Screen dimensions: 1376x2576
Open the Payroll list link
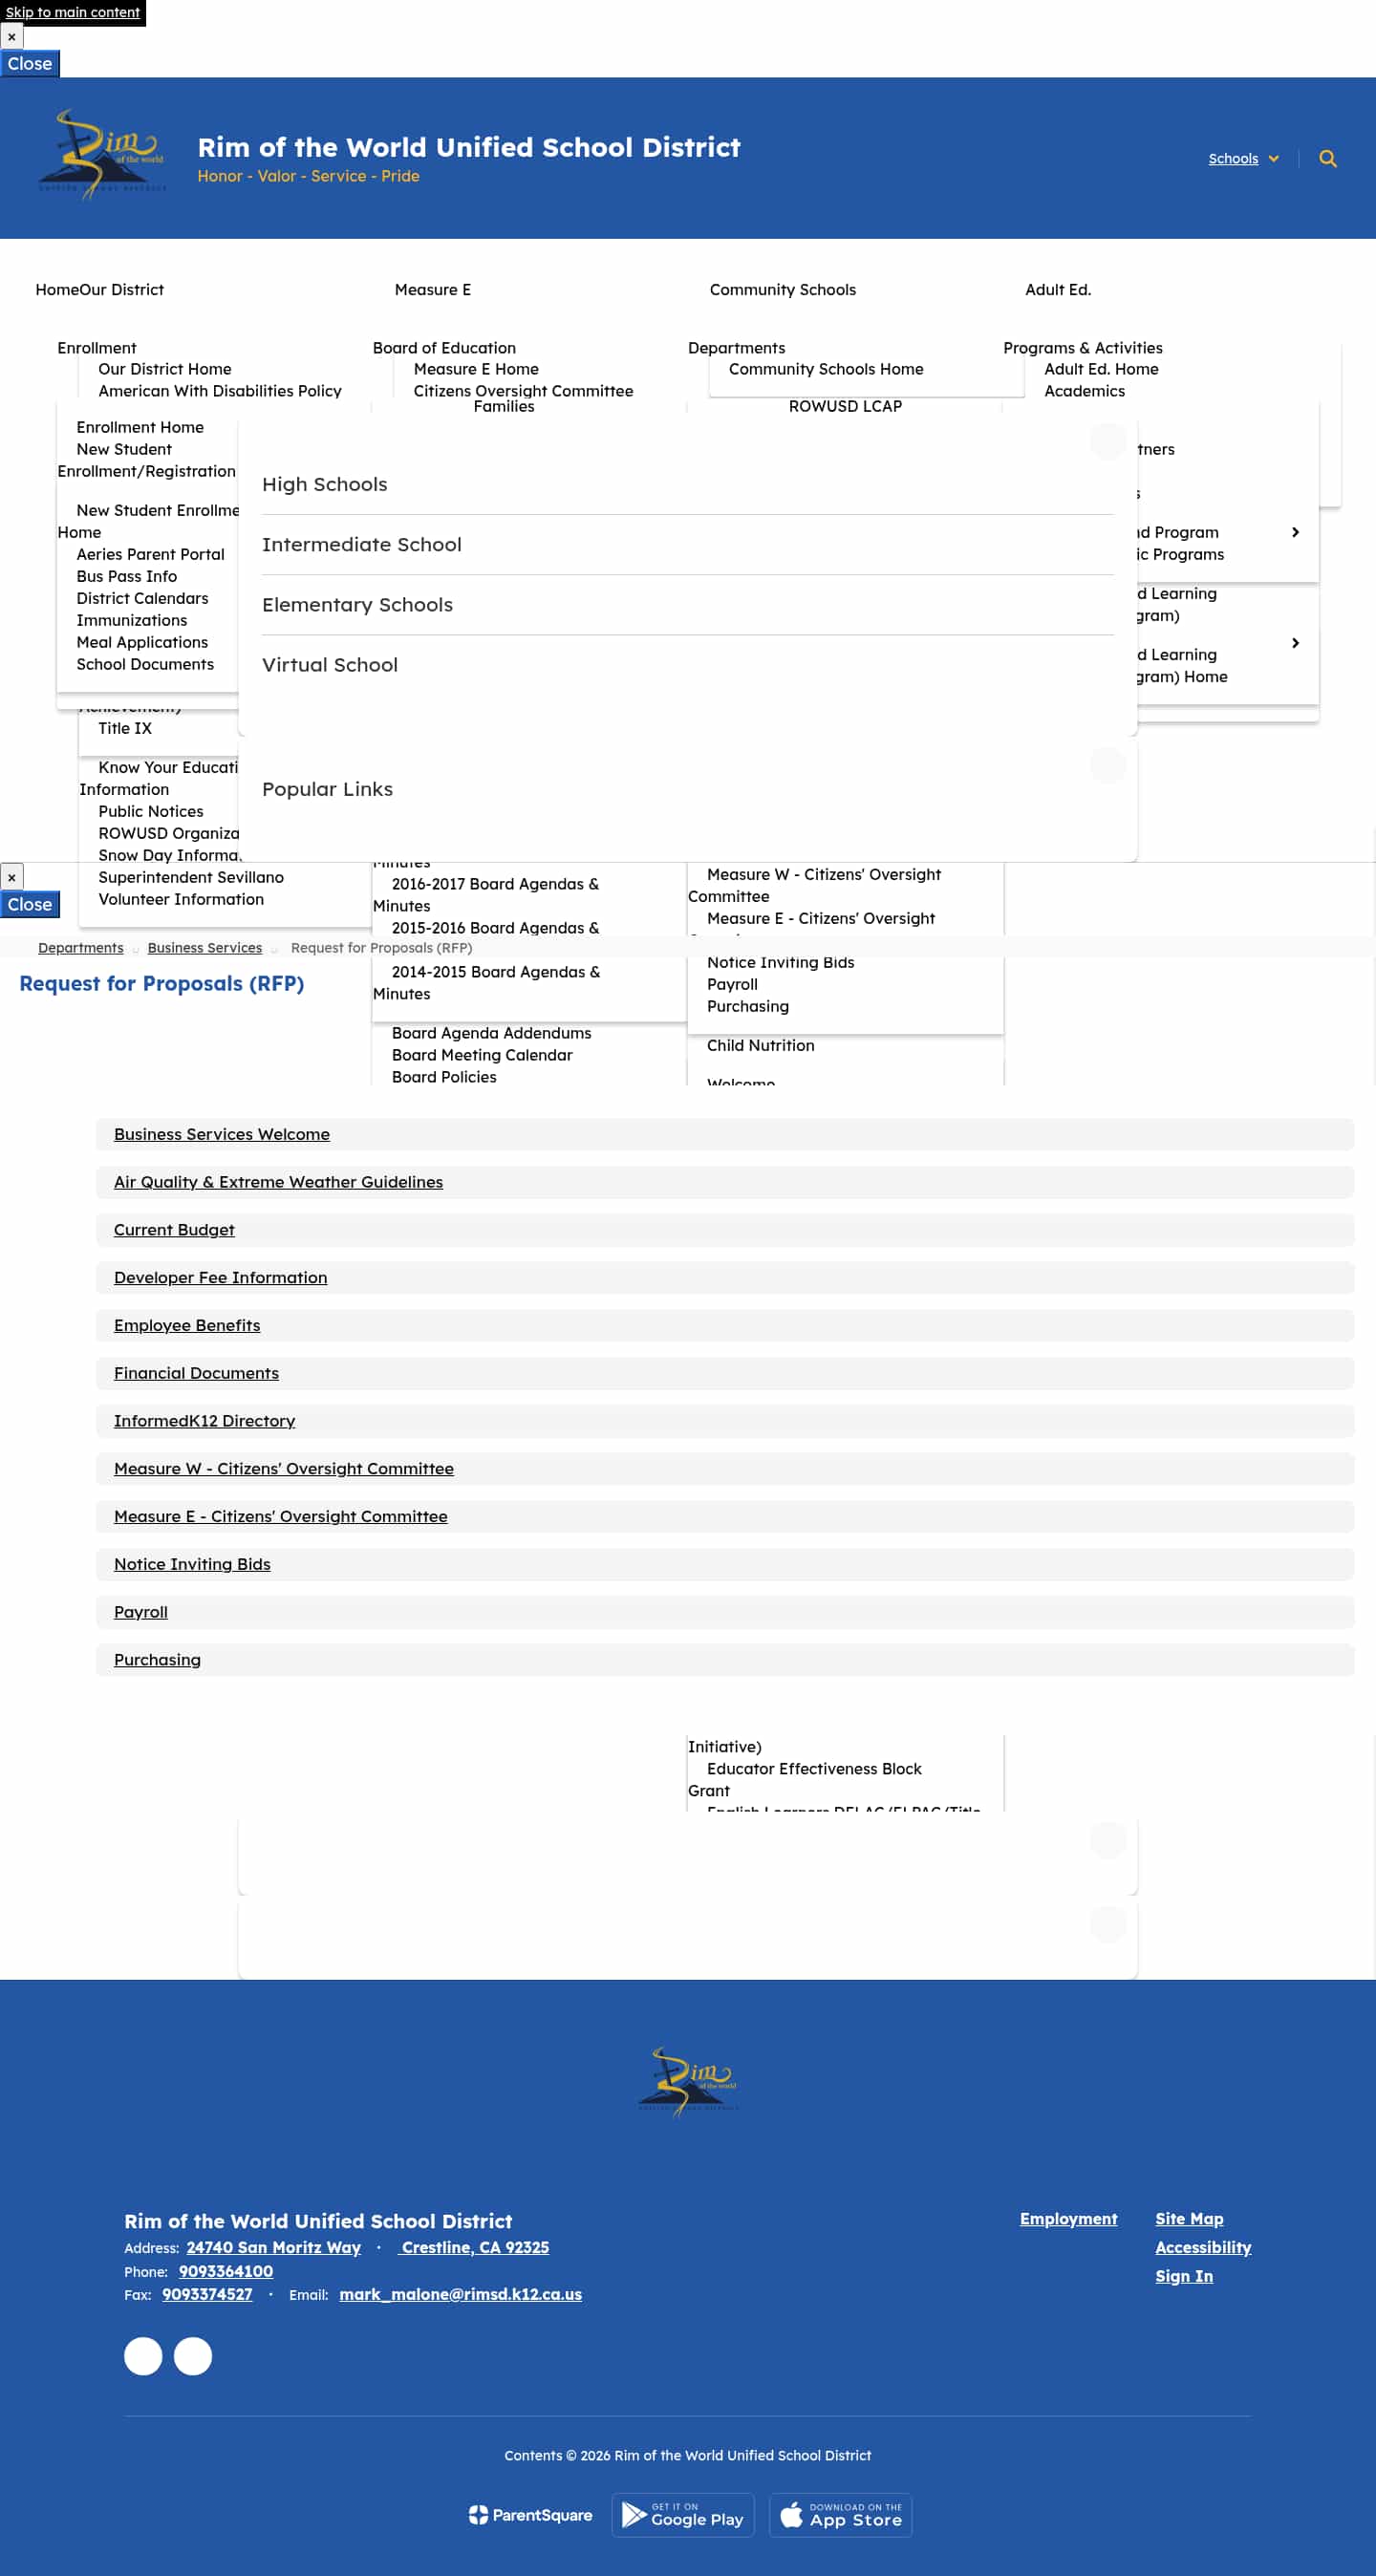[x=141, y=1612]
